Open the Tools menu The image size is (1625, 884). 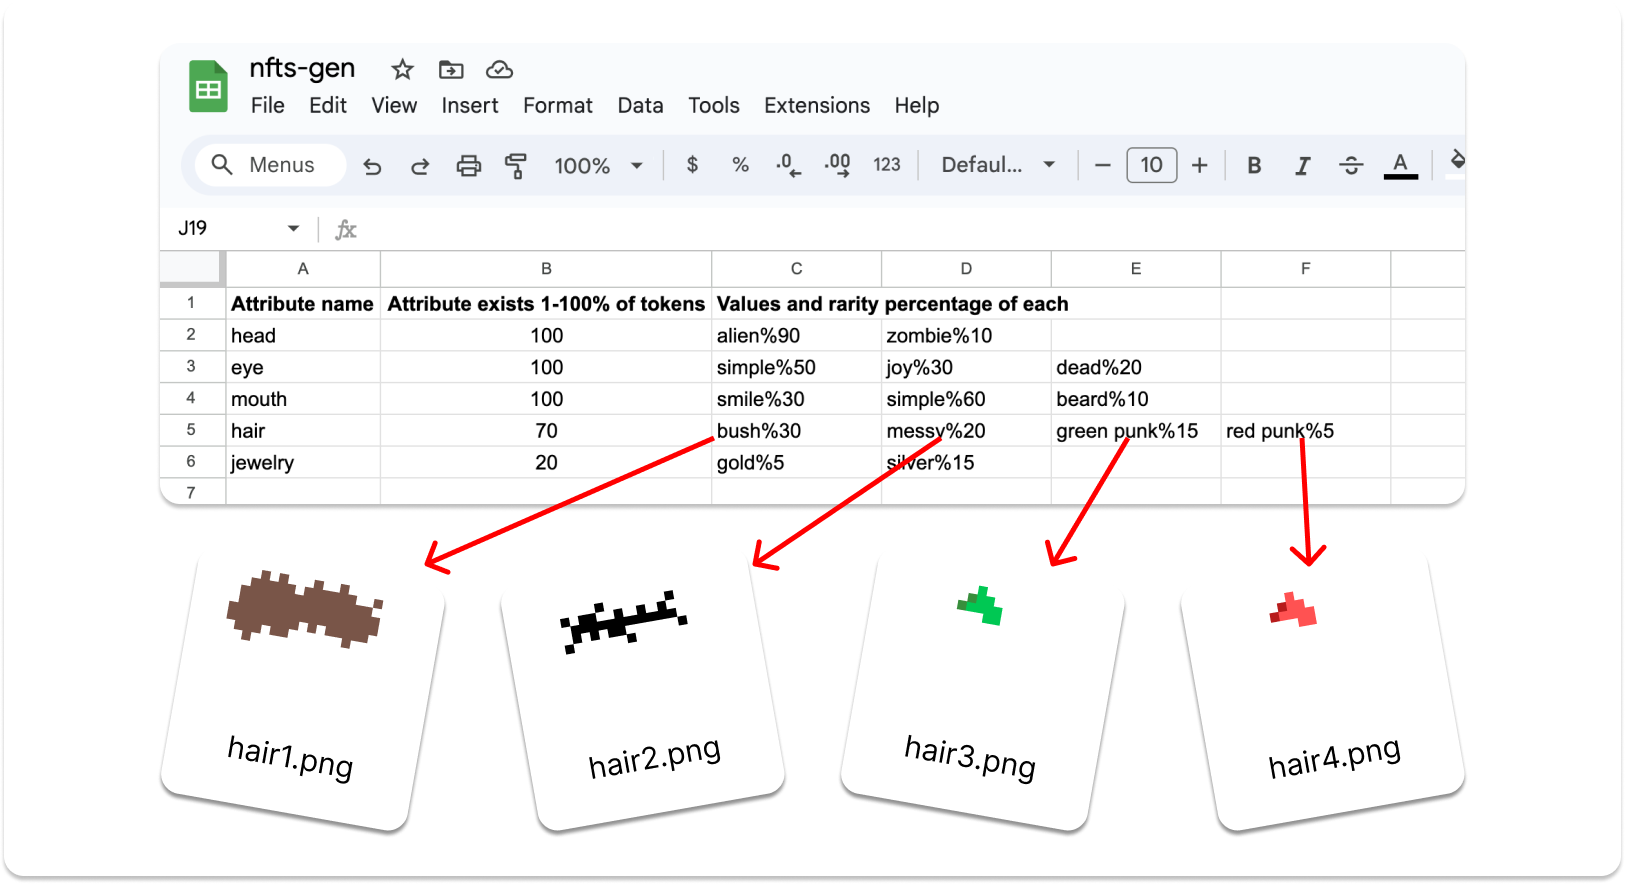(714, 105)
